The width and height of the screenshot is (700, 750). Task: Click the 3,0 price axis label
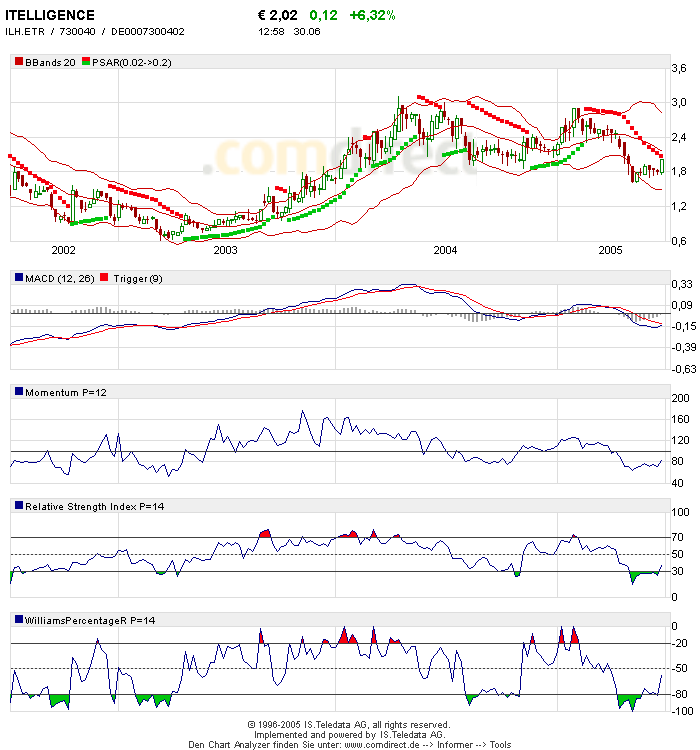679,102
